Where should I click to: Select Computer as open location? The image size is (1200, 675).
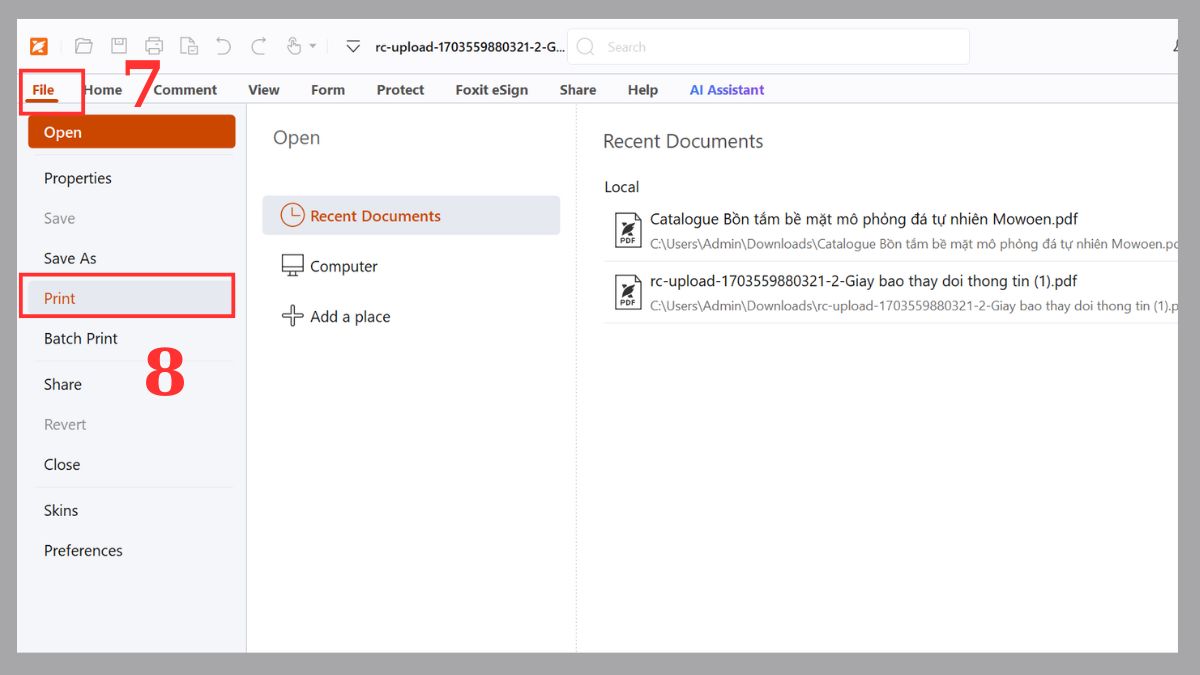[343, 266]
